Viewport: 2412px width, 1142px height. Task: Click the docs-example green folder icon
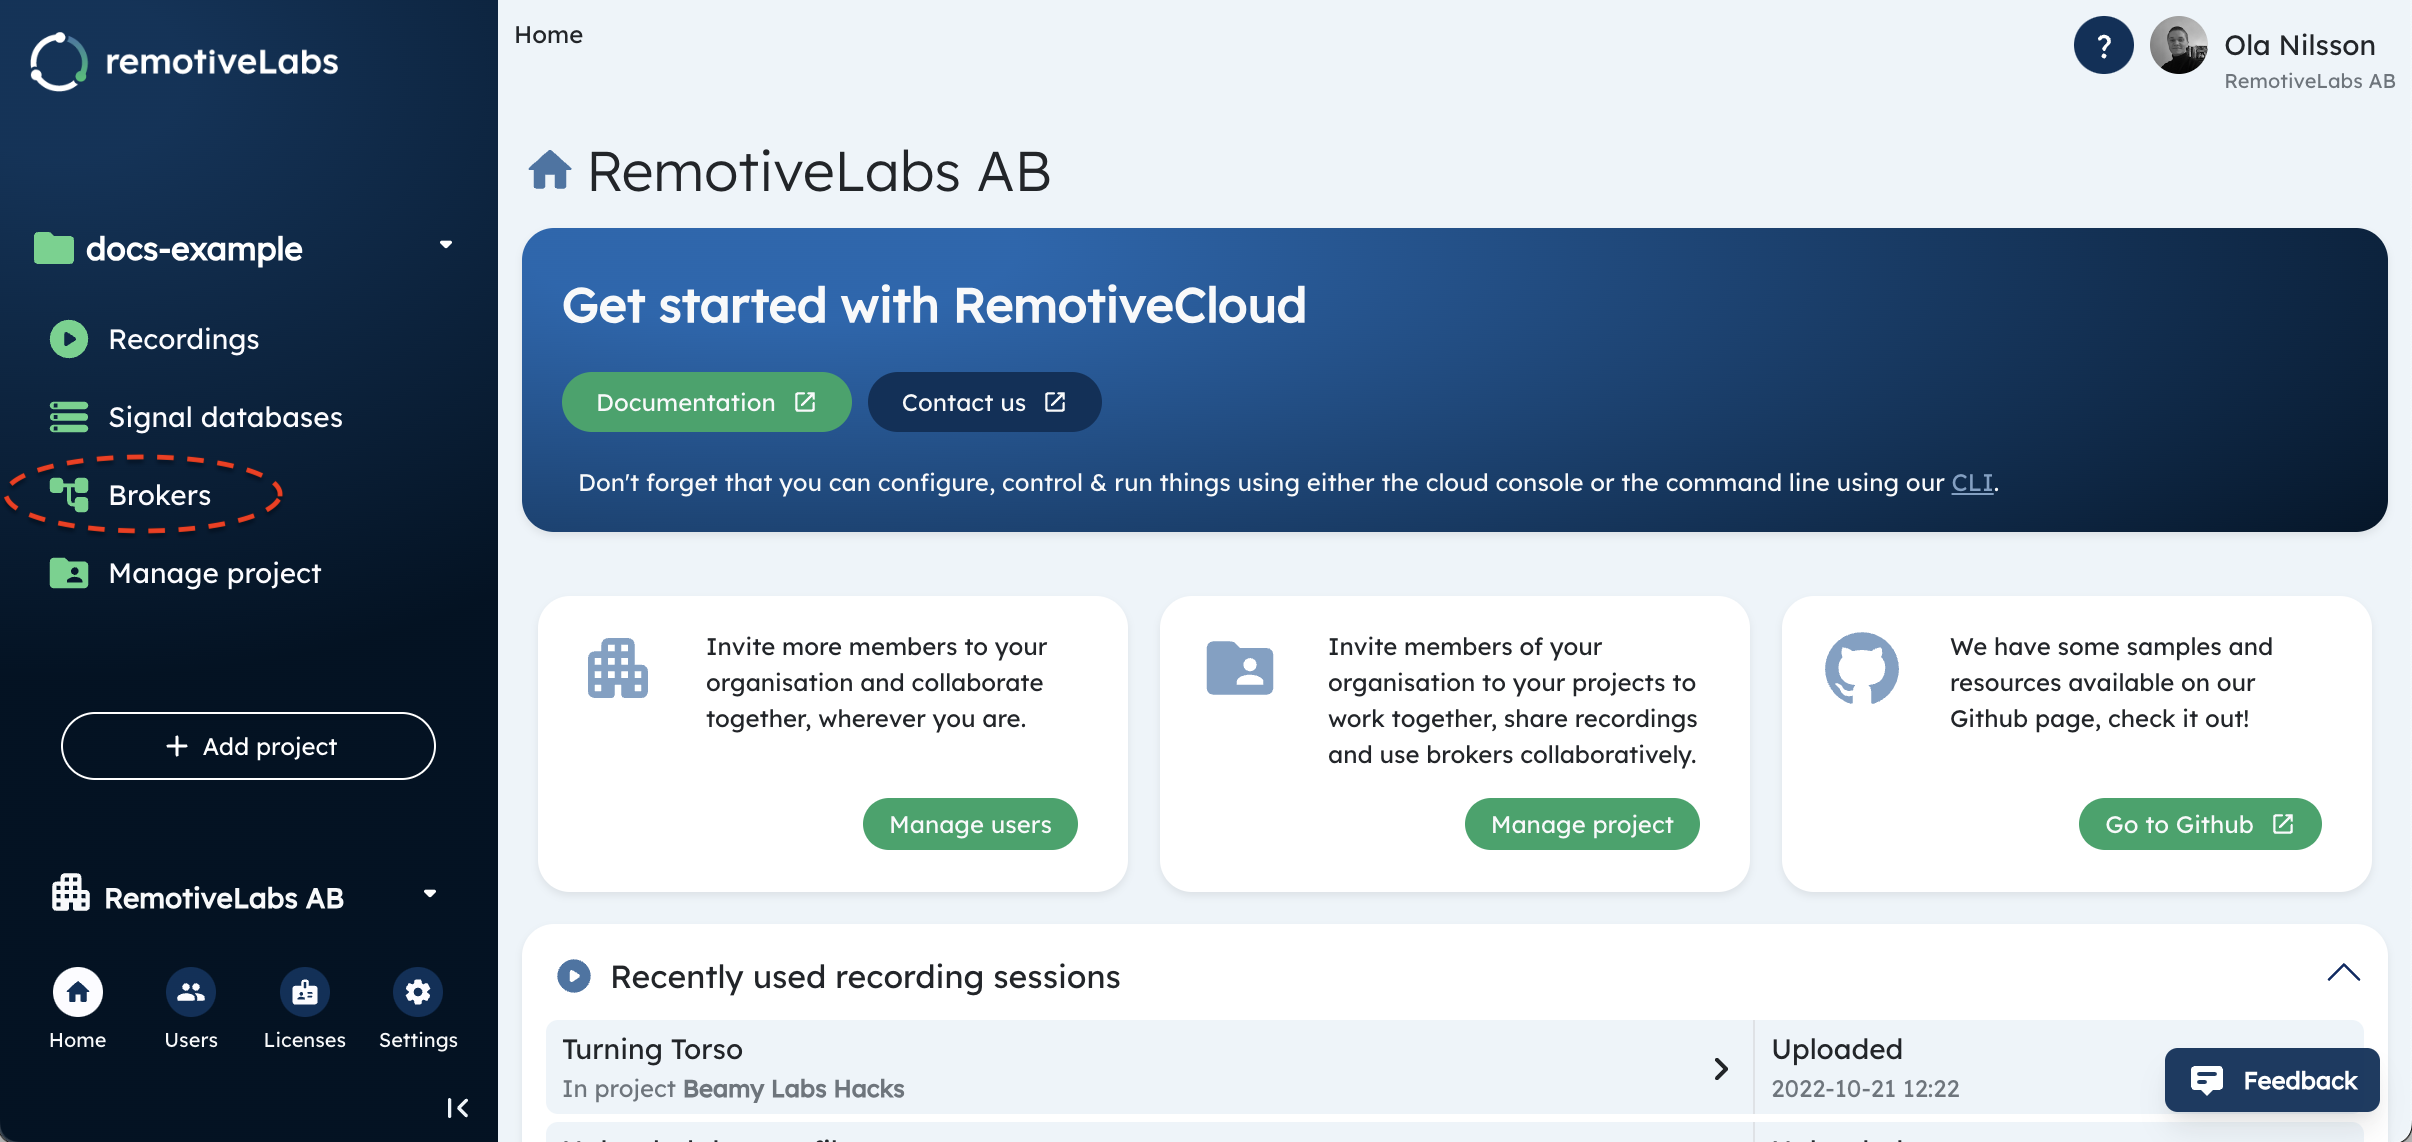(54, 248)
